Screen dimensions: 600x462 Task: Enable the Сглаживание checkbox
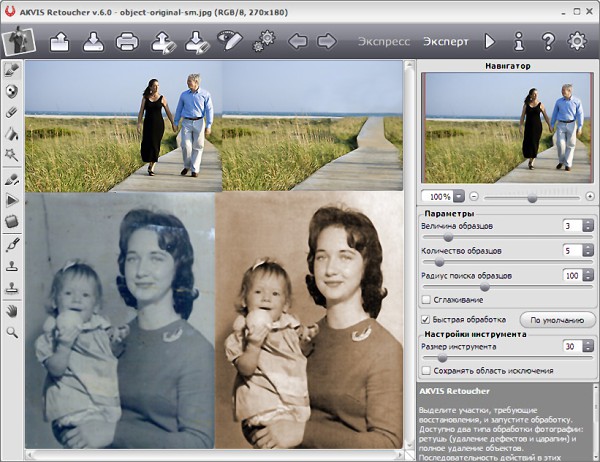(426, 299)
